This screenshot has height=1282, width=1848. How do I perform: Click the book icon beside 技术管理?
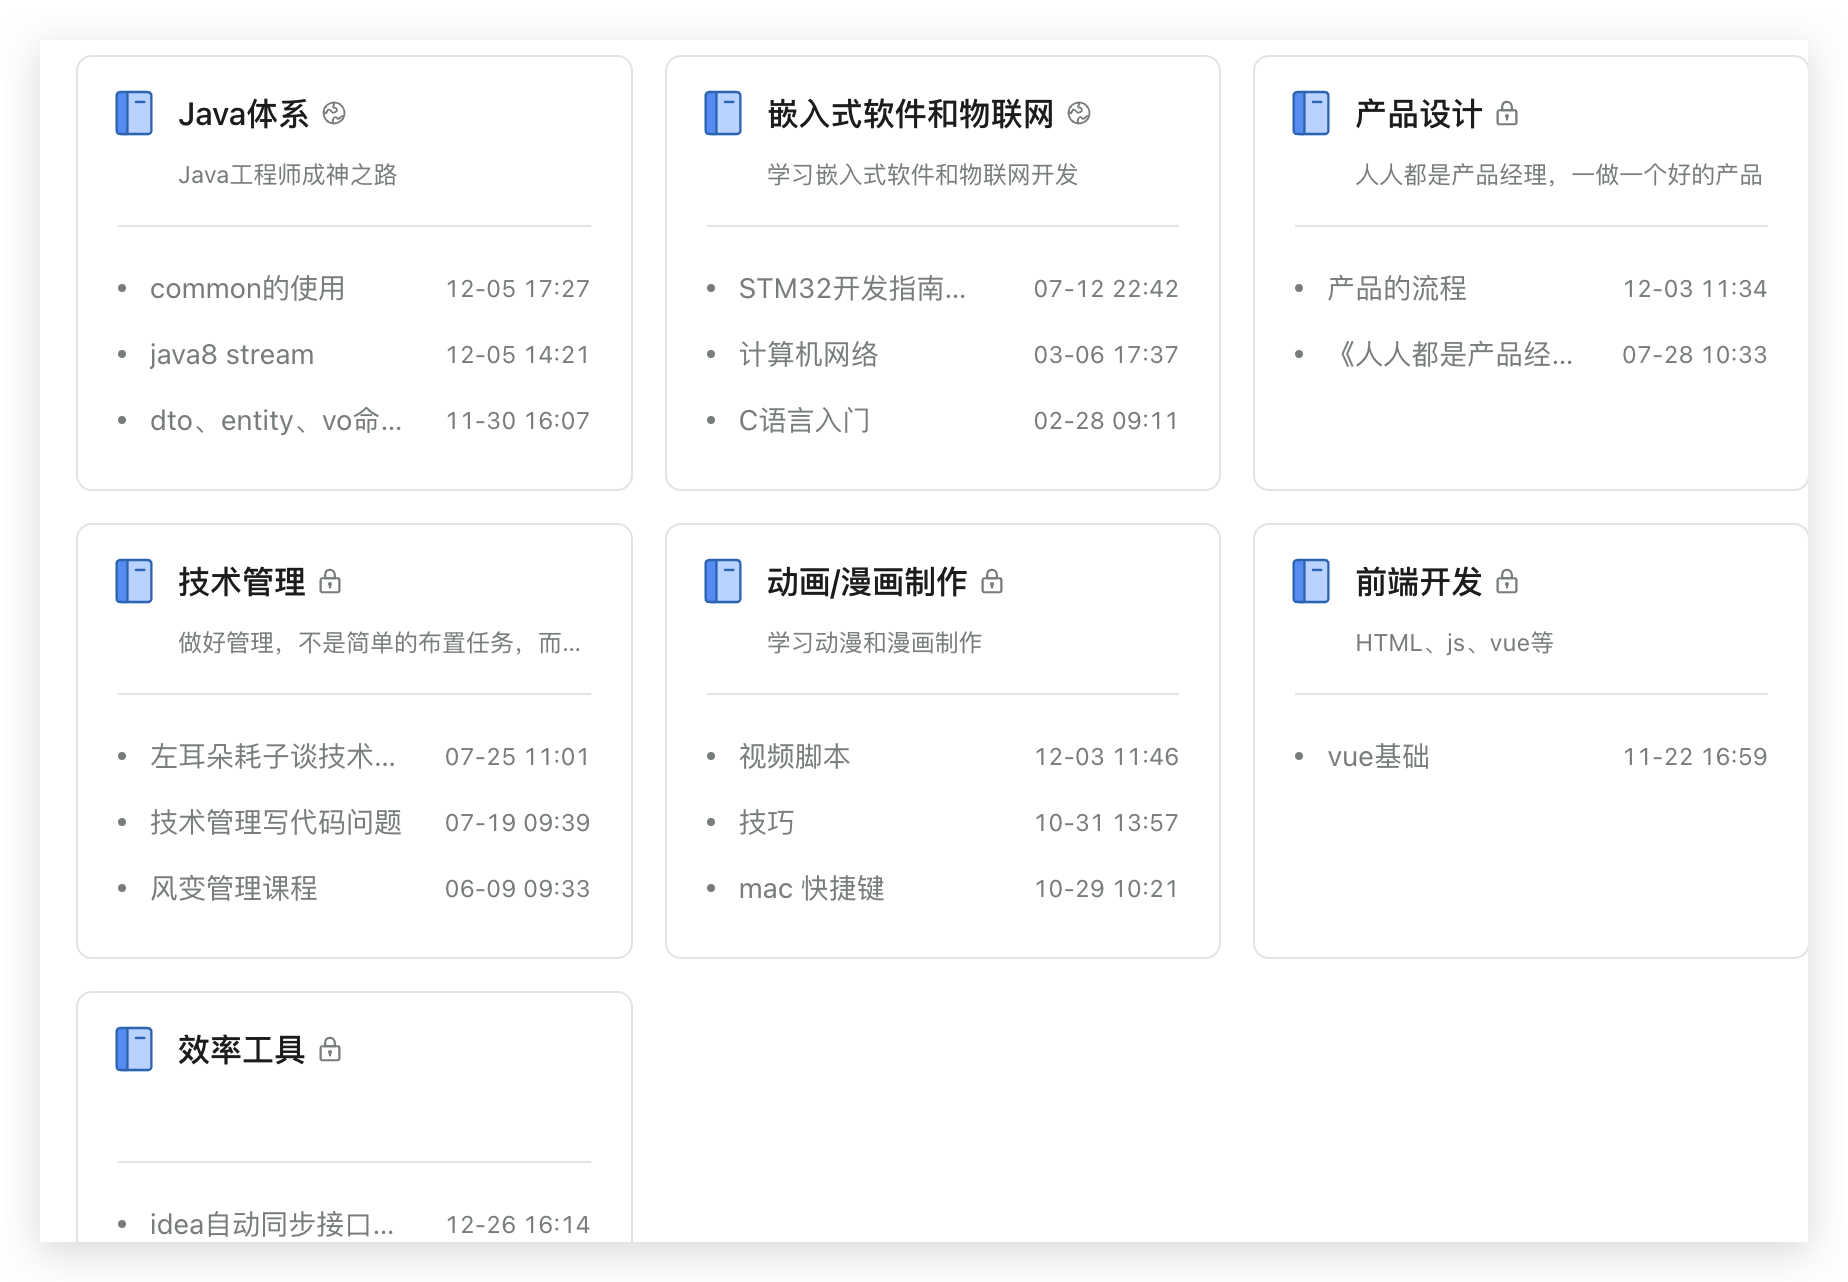[x=134, y=581]
